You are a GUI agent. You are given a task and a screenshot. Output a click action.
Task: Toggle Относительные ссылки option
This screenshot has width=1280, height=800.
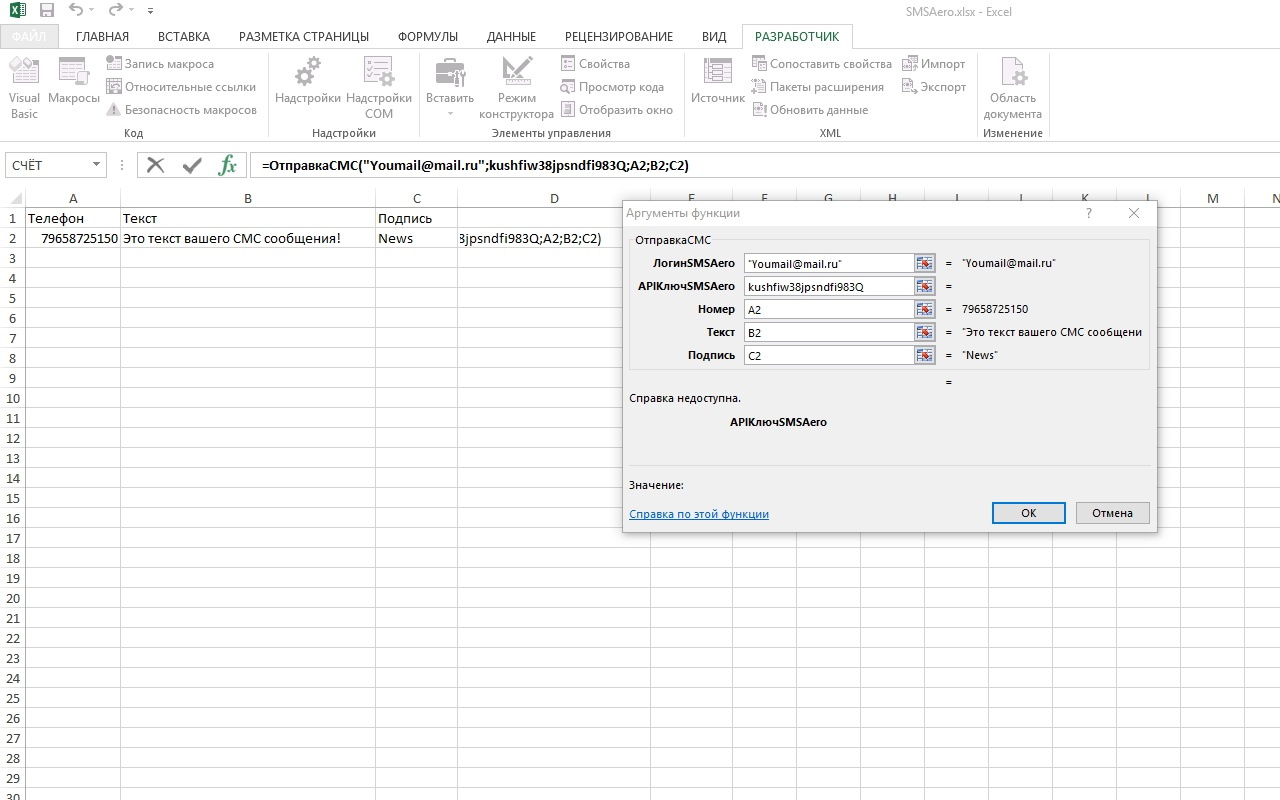tap(181, 87)
